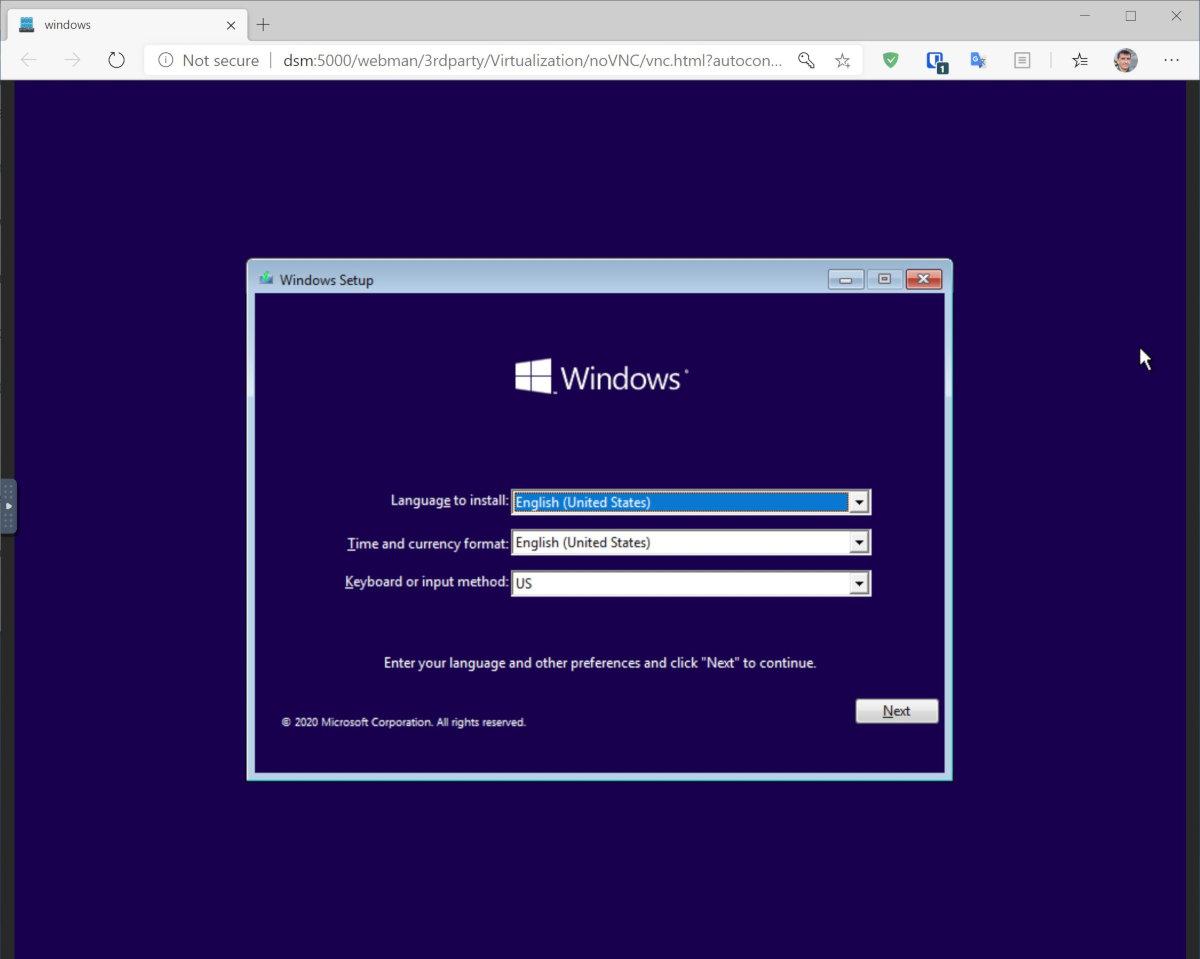Open a new browser tab
1200x959 pixels.
coord(263,24)
